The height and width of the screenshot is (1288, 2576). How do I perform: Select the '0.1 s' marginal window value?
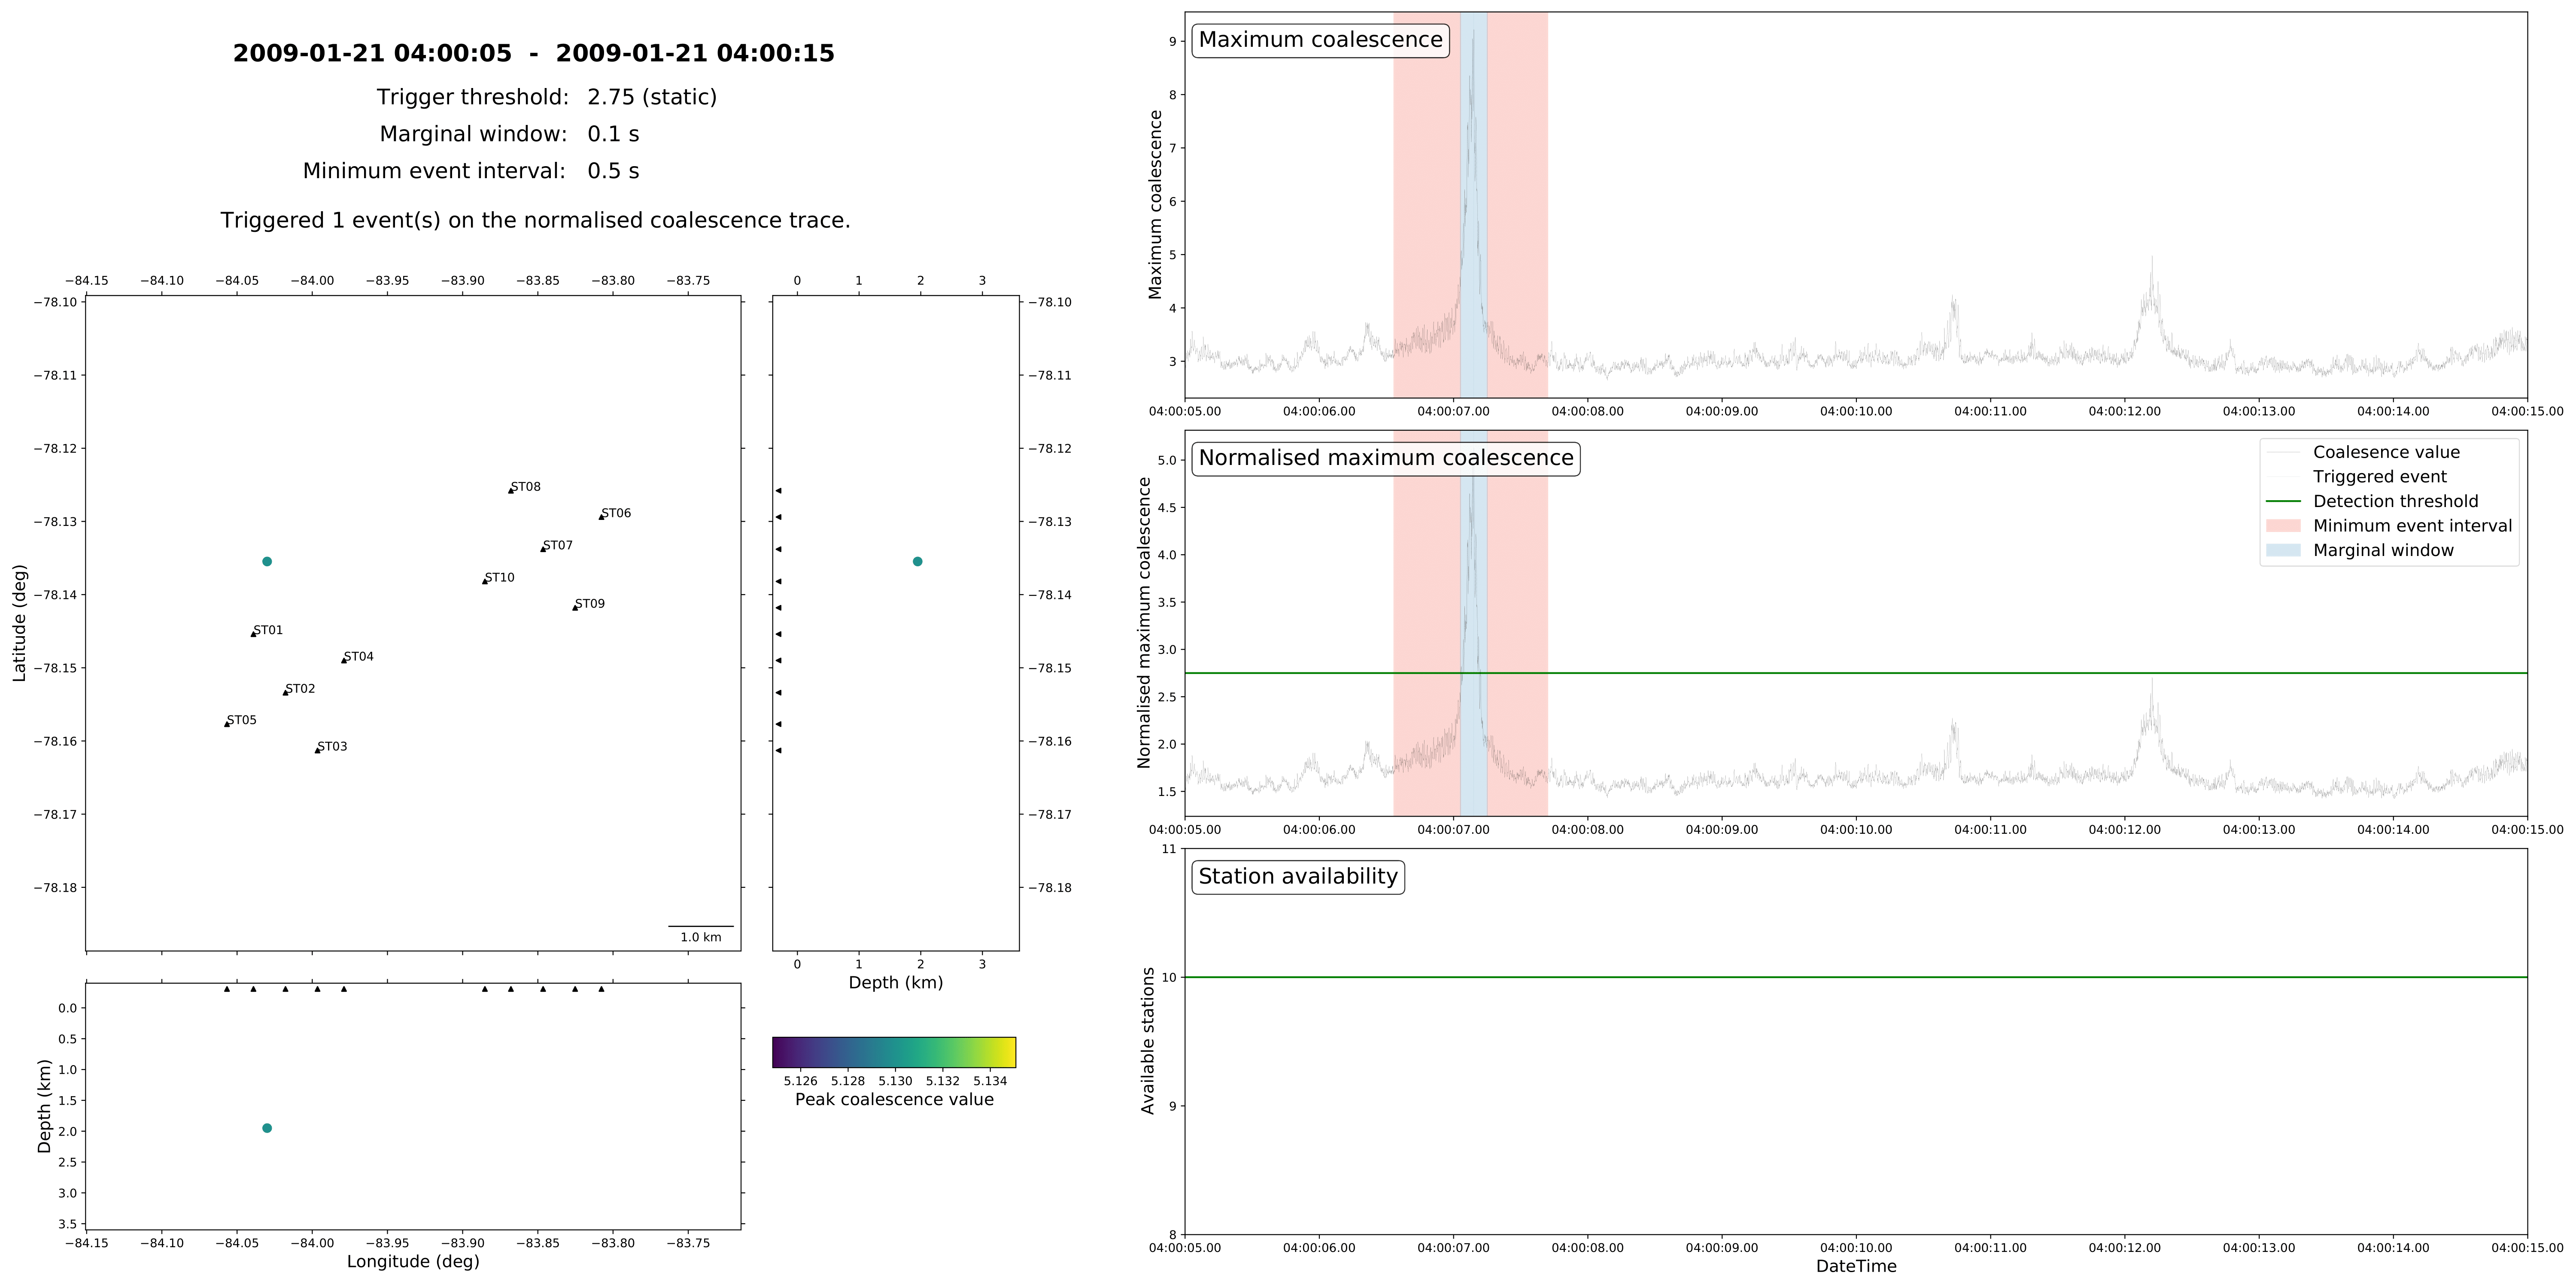(x=613, y=134)
